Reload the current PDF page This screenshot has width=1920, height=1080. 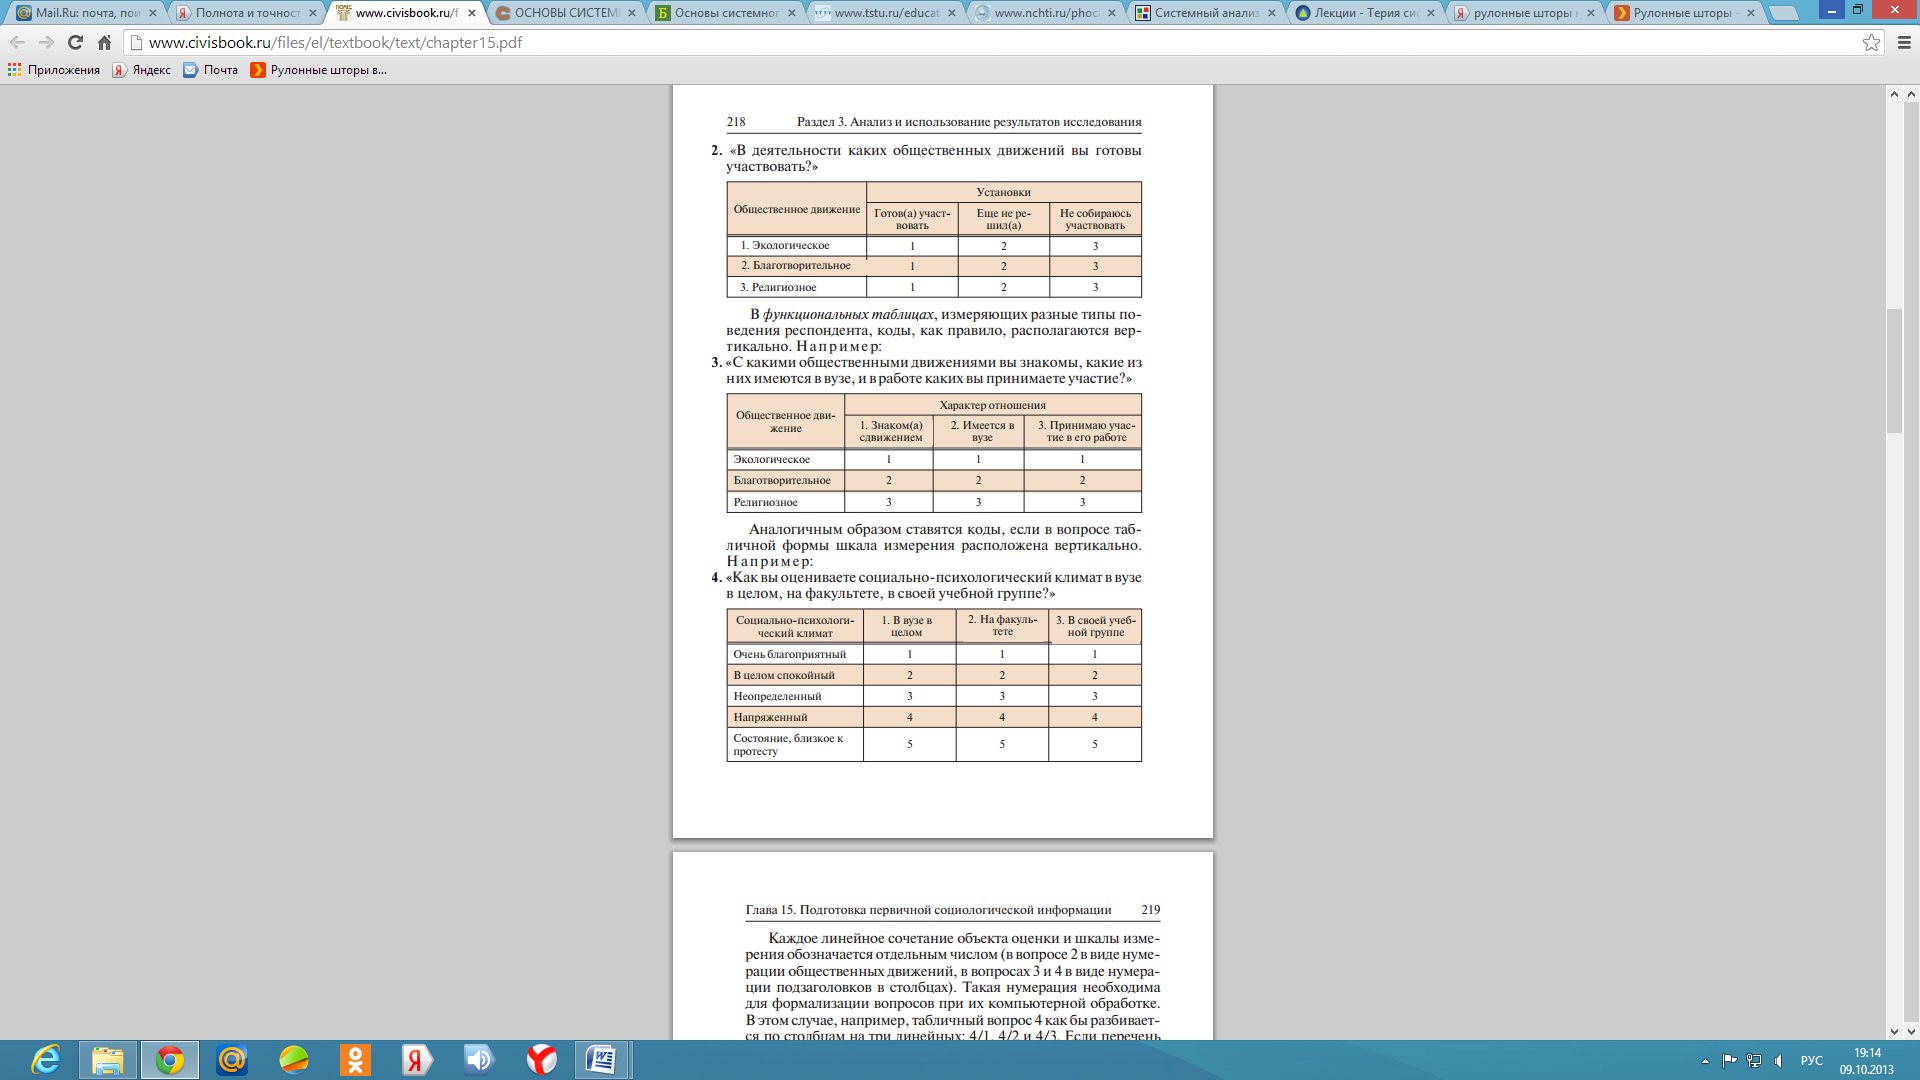coord(75,43)
